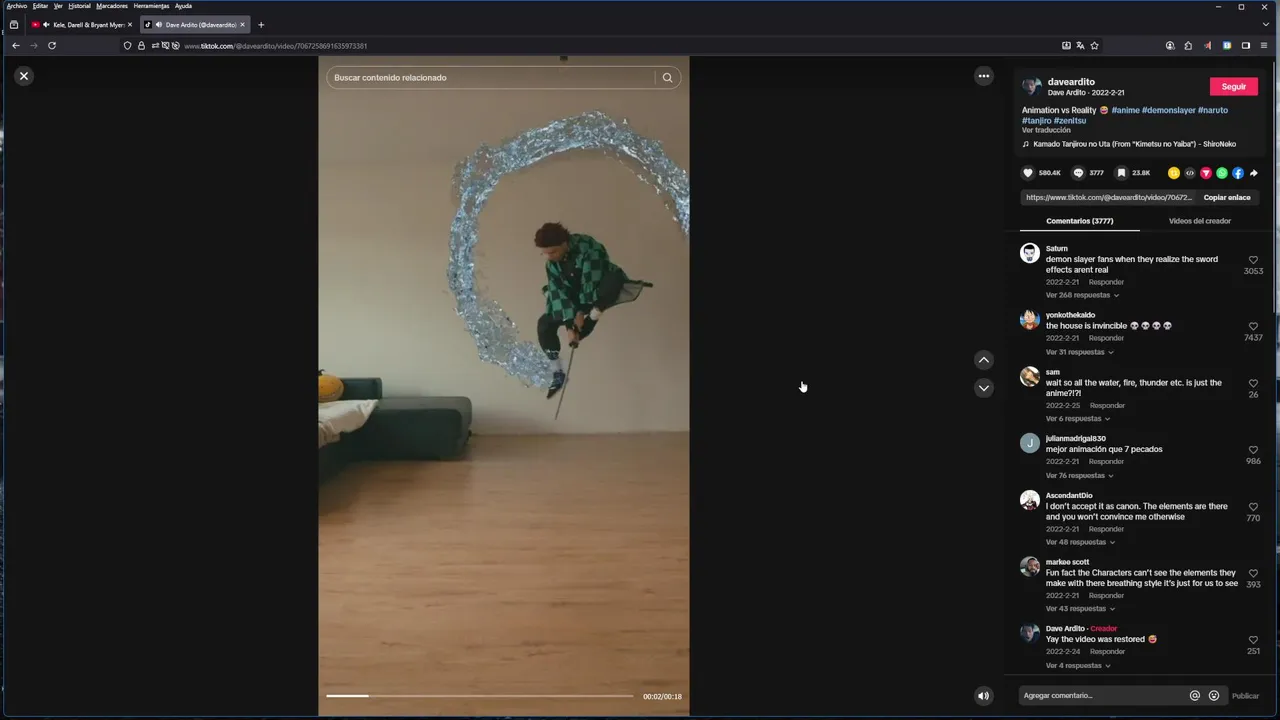1280x720 pixels.
Task: Open the #tanjiro hashtag link
Action: pyautogui.click(x=1037, y=121)
